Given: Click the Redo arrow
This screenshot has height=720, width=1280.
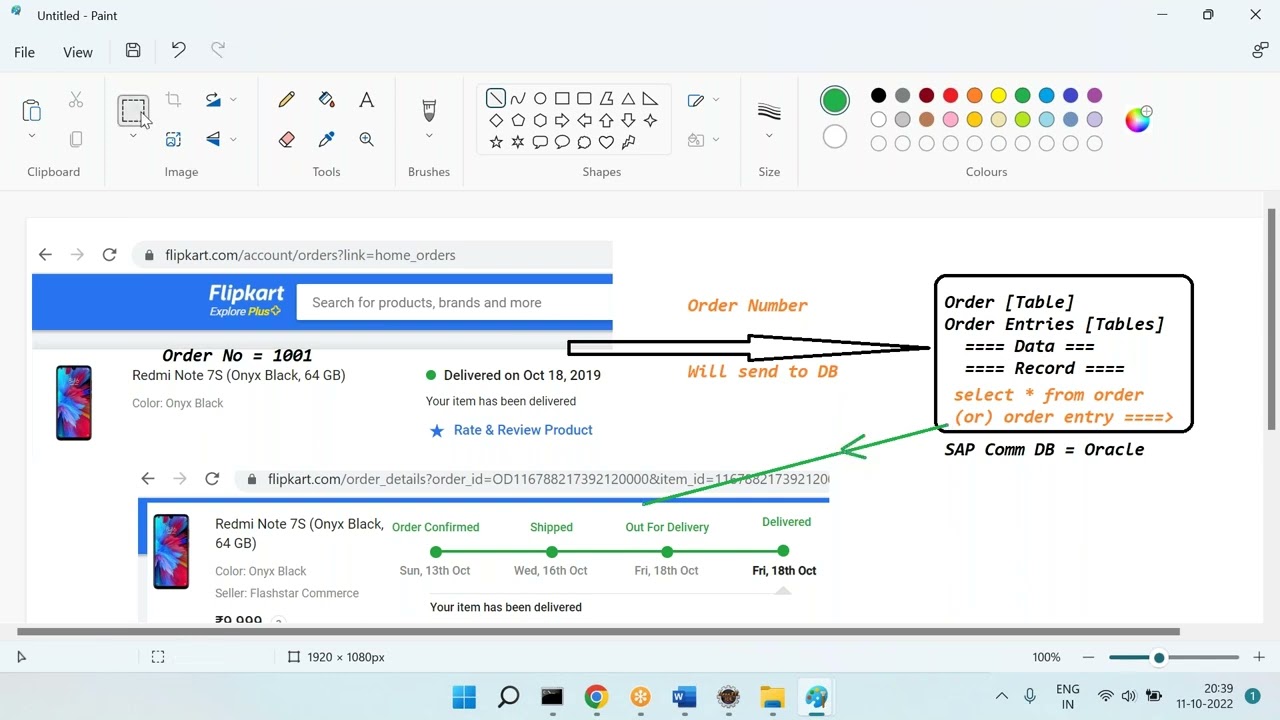Looking at the screenshot, I should click(218, 50).
